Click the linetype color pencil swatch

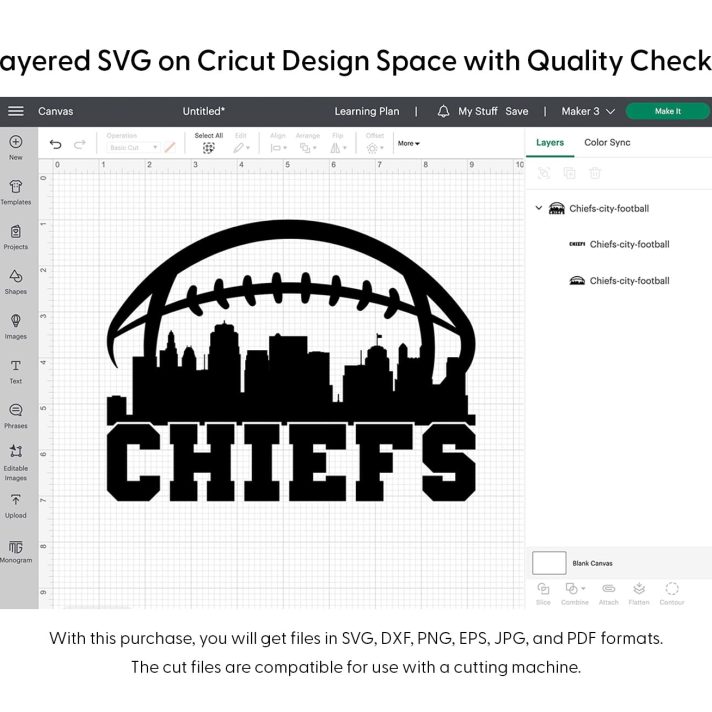[170, 148]
